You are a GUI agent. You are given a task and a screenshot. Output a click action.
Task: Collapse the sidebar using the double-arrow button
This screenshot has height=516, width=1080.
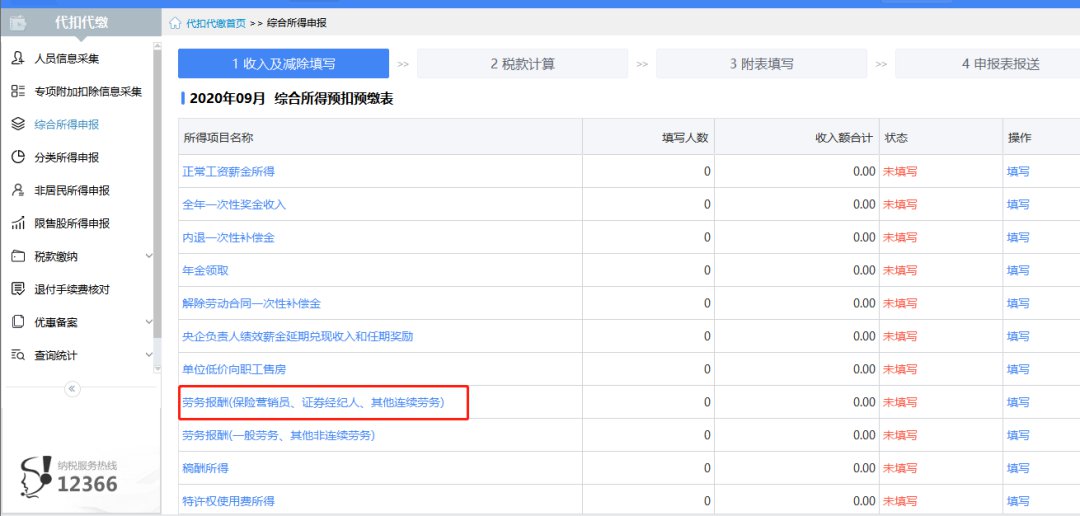pos(72,389)
